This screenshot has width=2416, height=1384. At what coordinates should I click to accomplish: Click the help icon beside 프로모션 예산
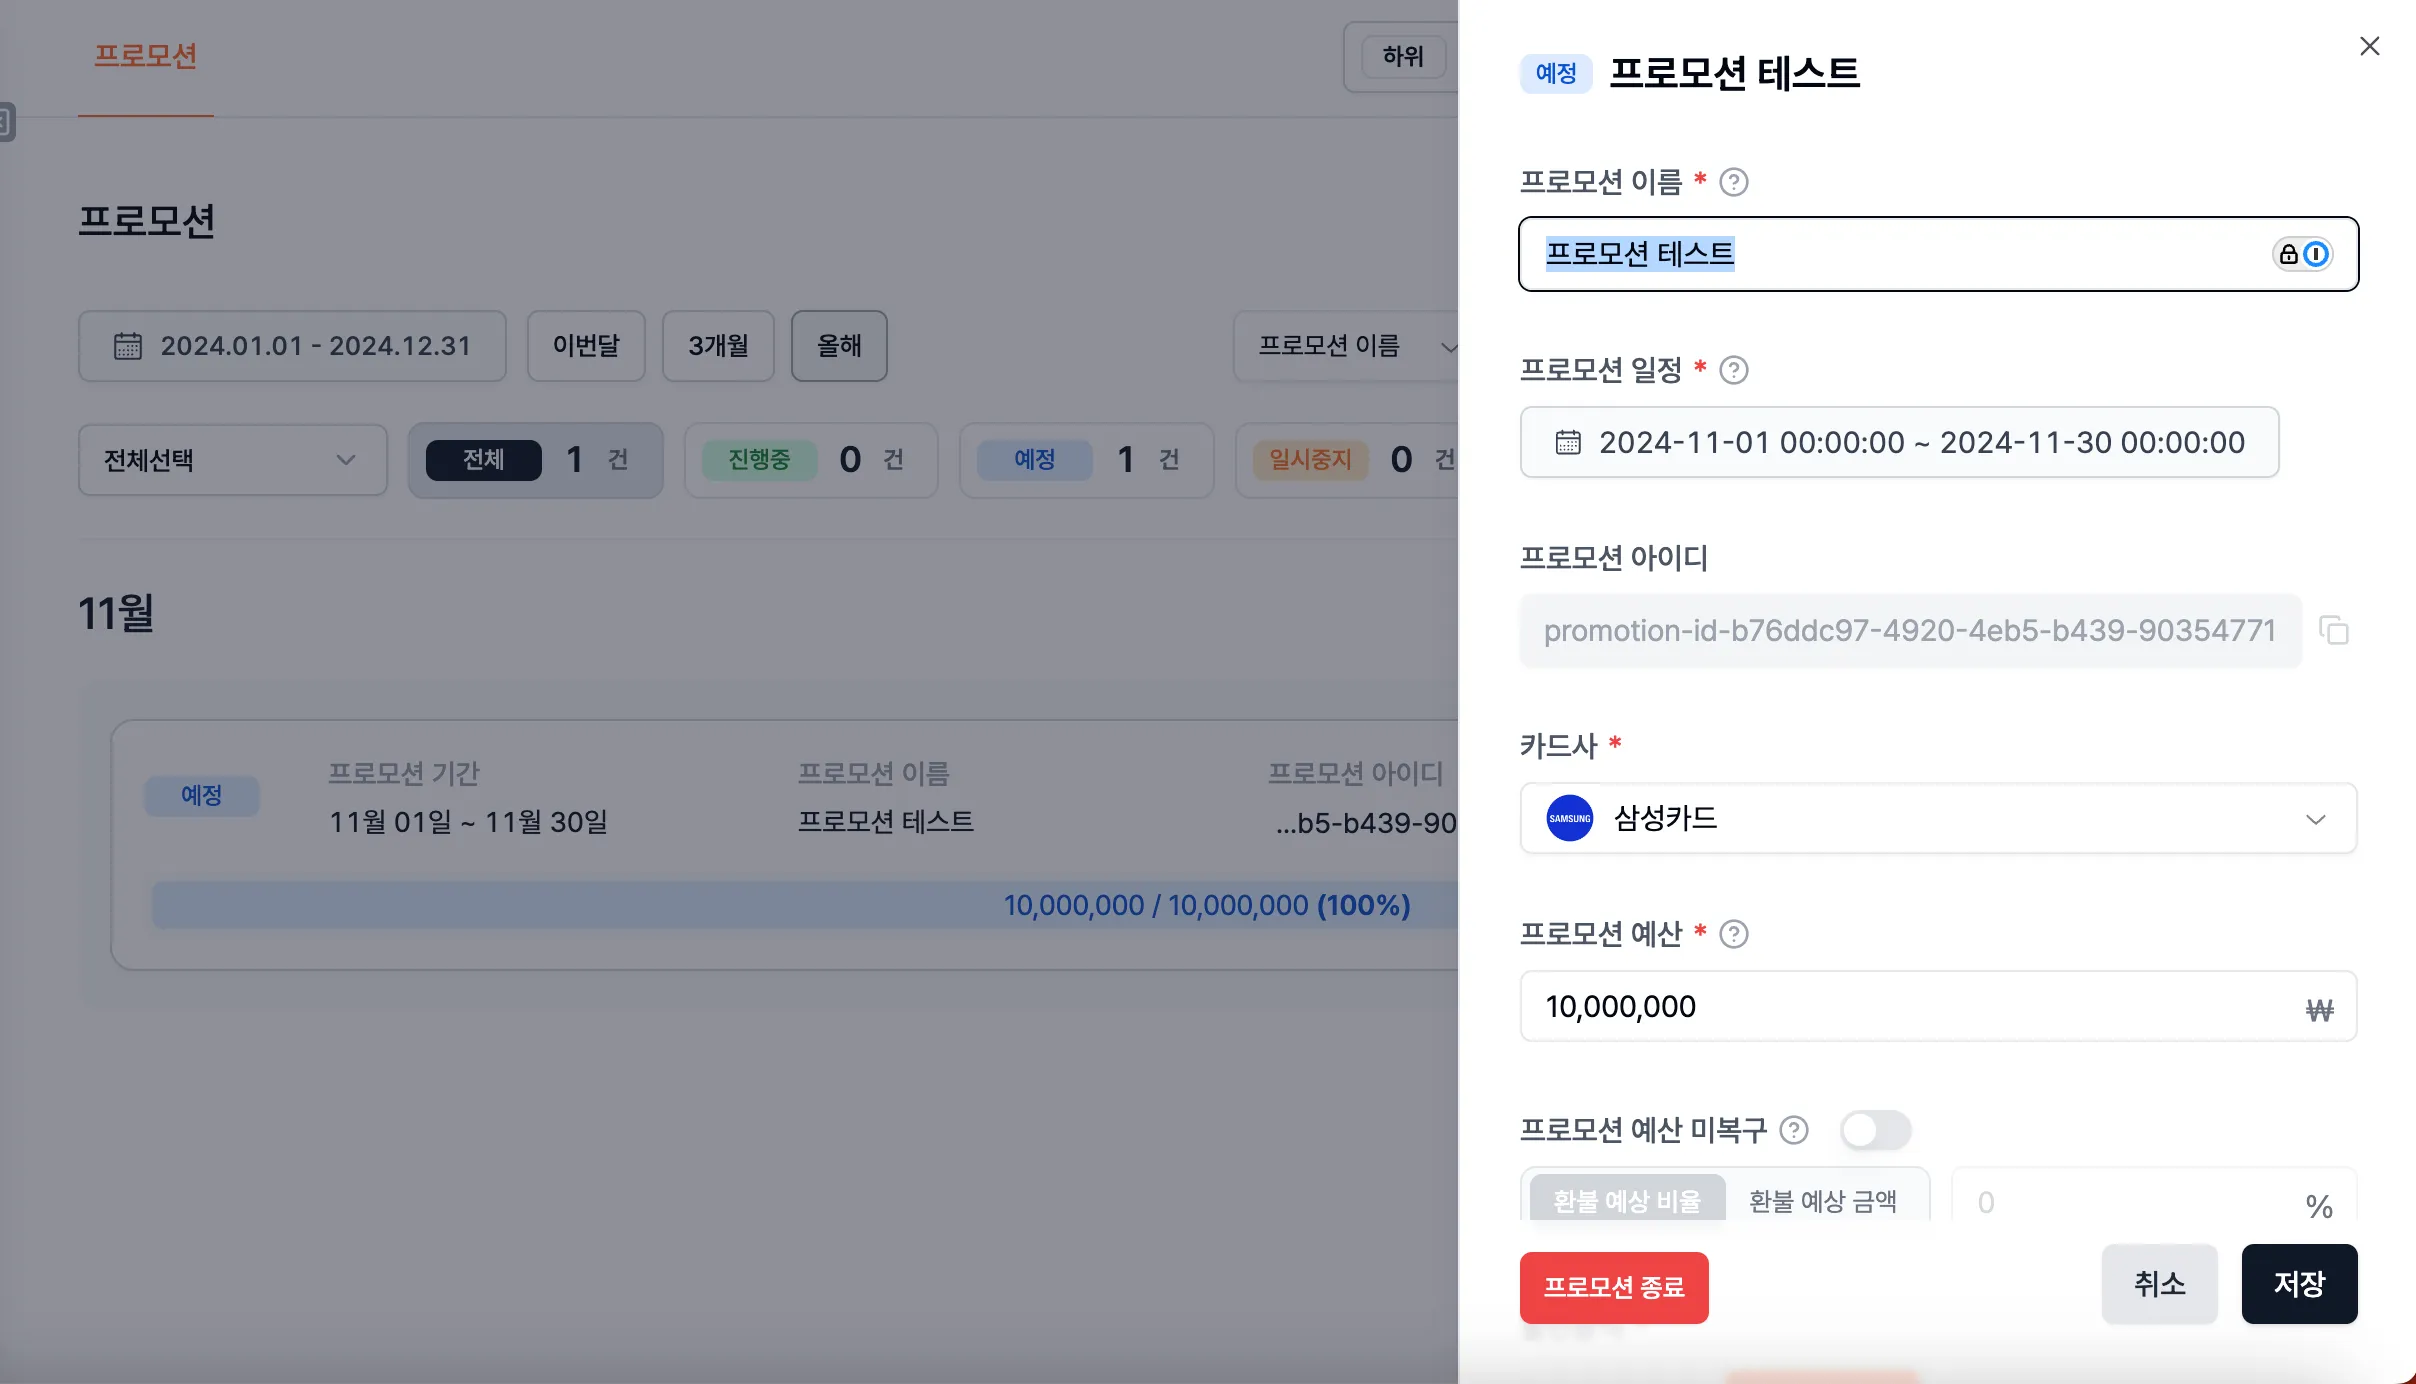[x=1735, y=934]
